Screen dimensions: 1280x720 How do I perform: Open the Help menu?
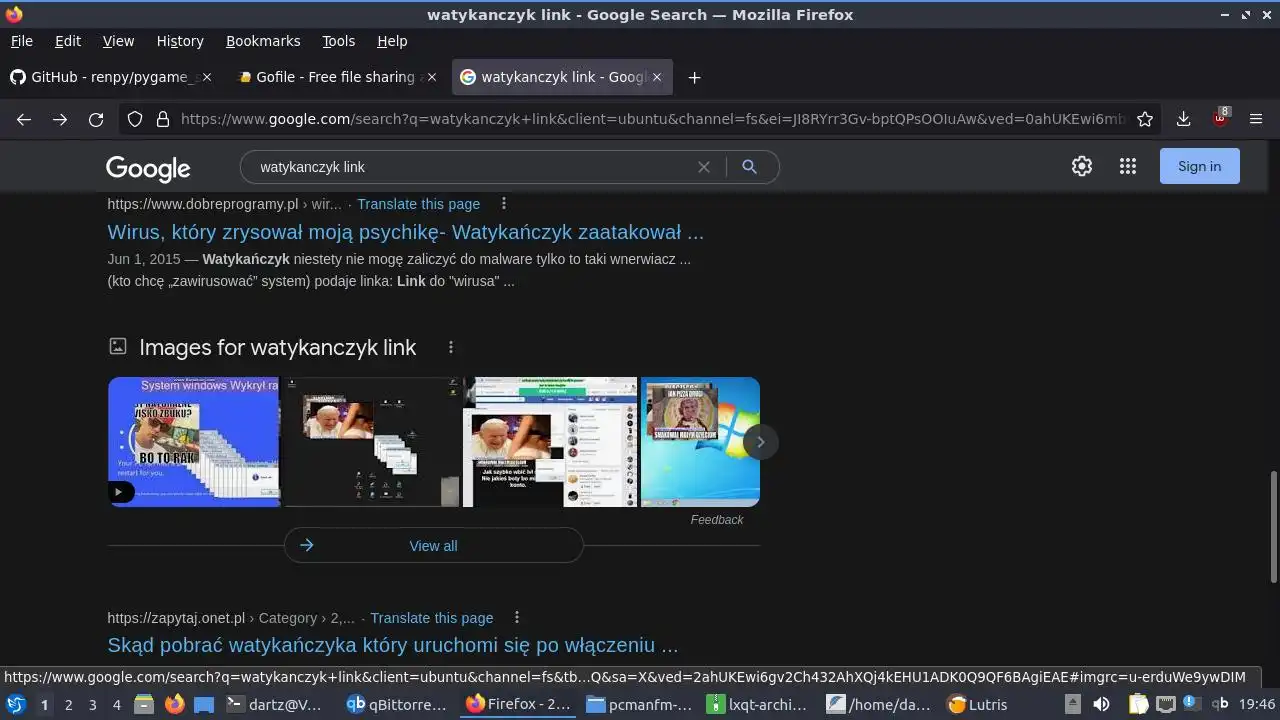tap(392, 41)
